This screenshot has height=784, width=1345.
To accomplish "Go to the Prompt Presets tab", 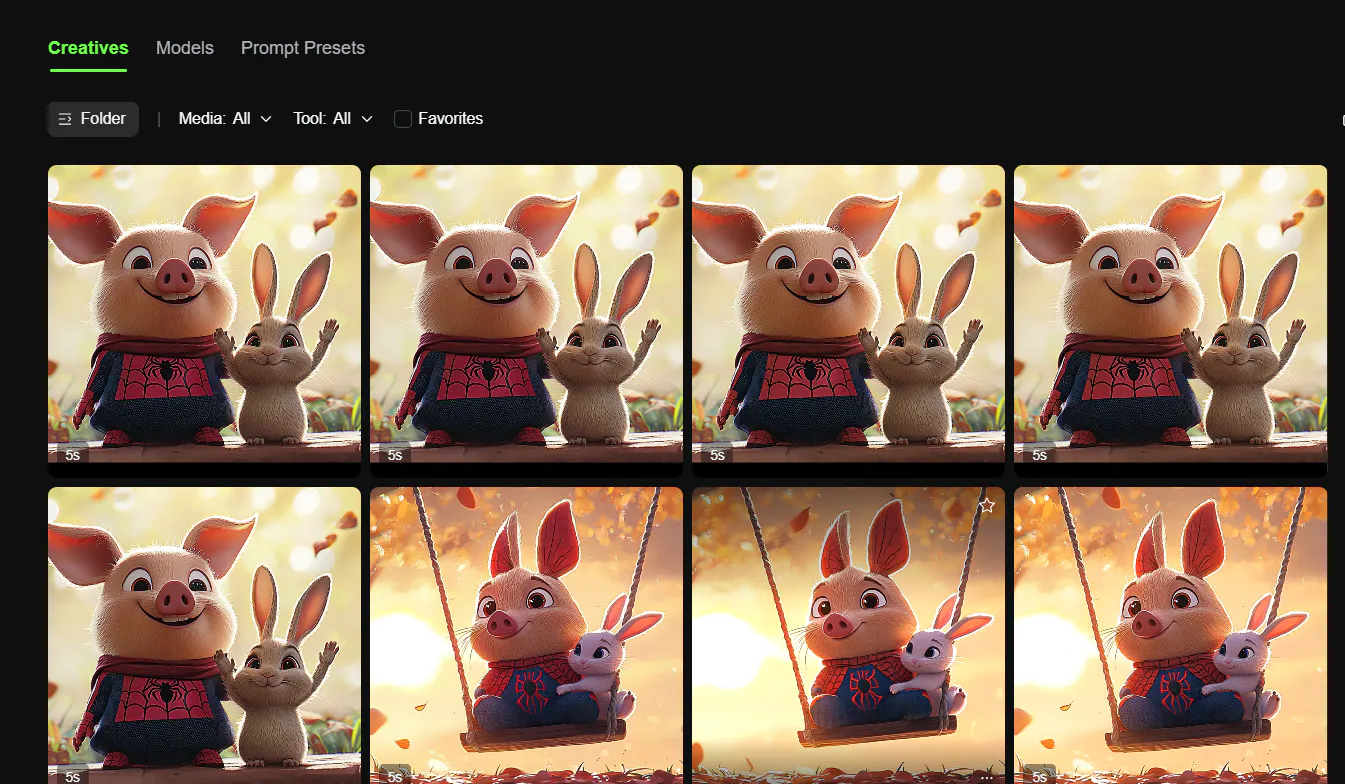I will [303, 48].
